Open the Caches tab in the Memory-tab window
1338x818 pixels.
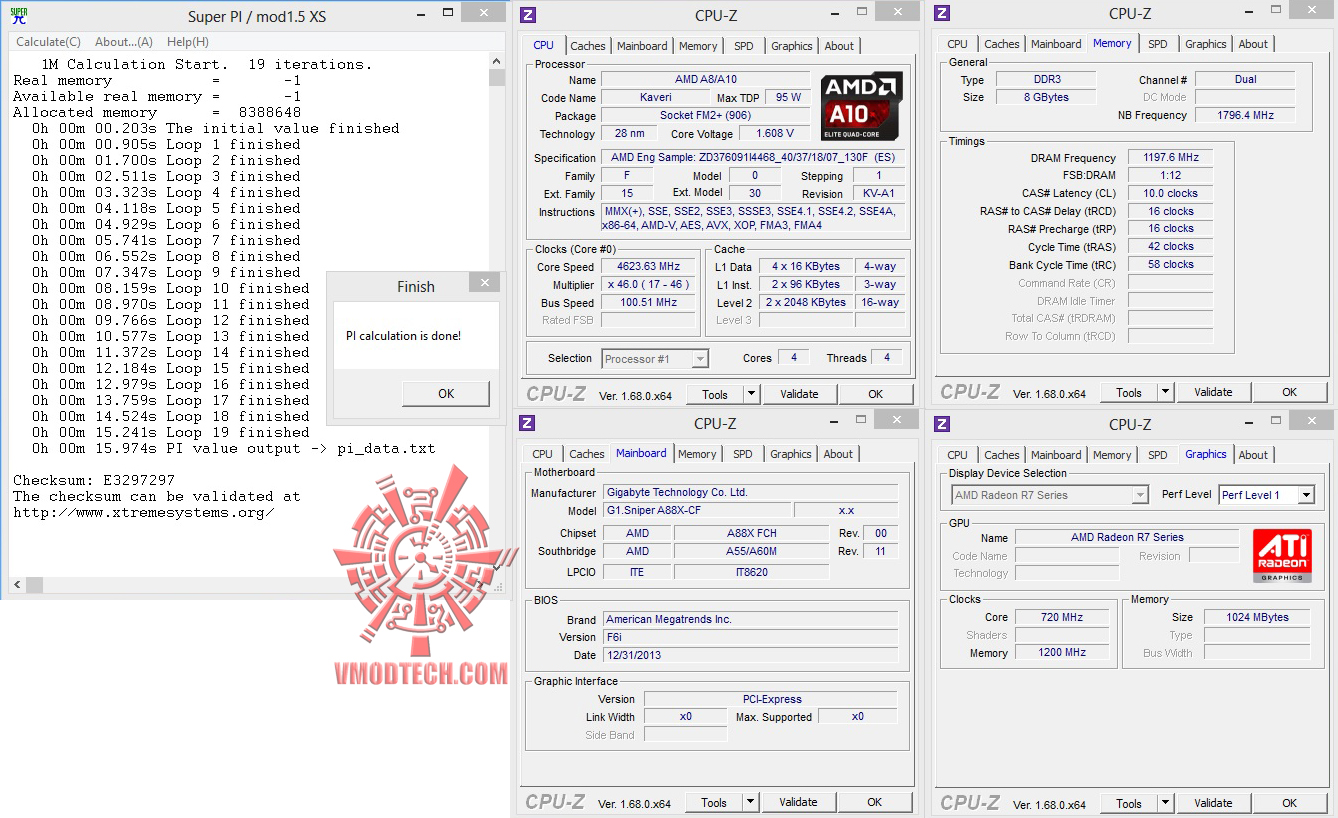click(1002, 44)
